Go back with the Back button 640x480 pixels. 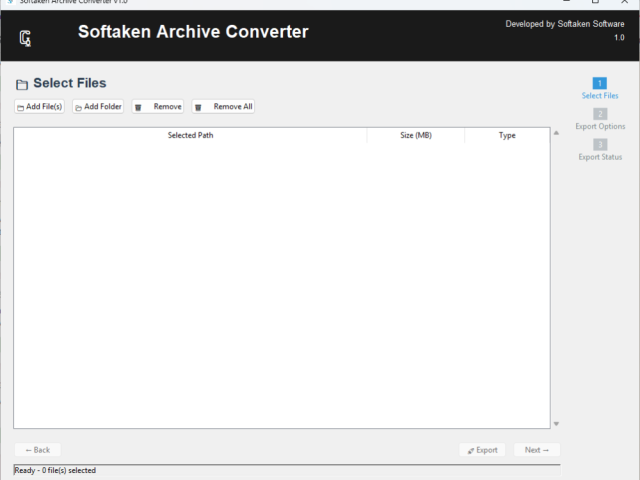click(38, 450)
